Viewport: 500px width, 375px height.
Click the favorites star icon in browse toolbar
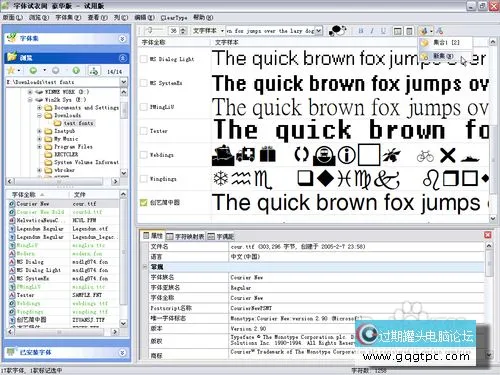[11, 71]
